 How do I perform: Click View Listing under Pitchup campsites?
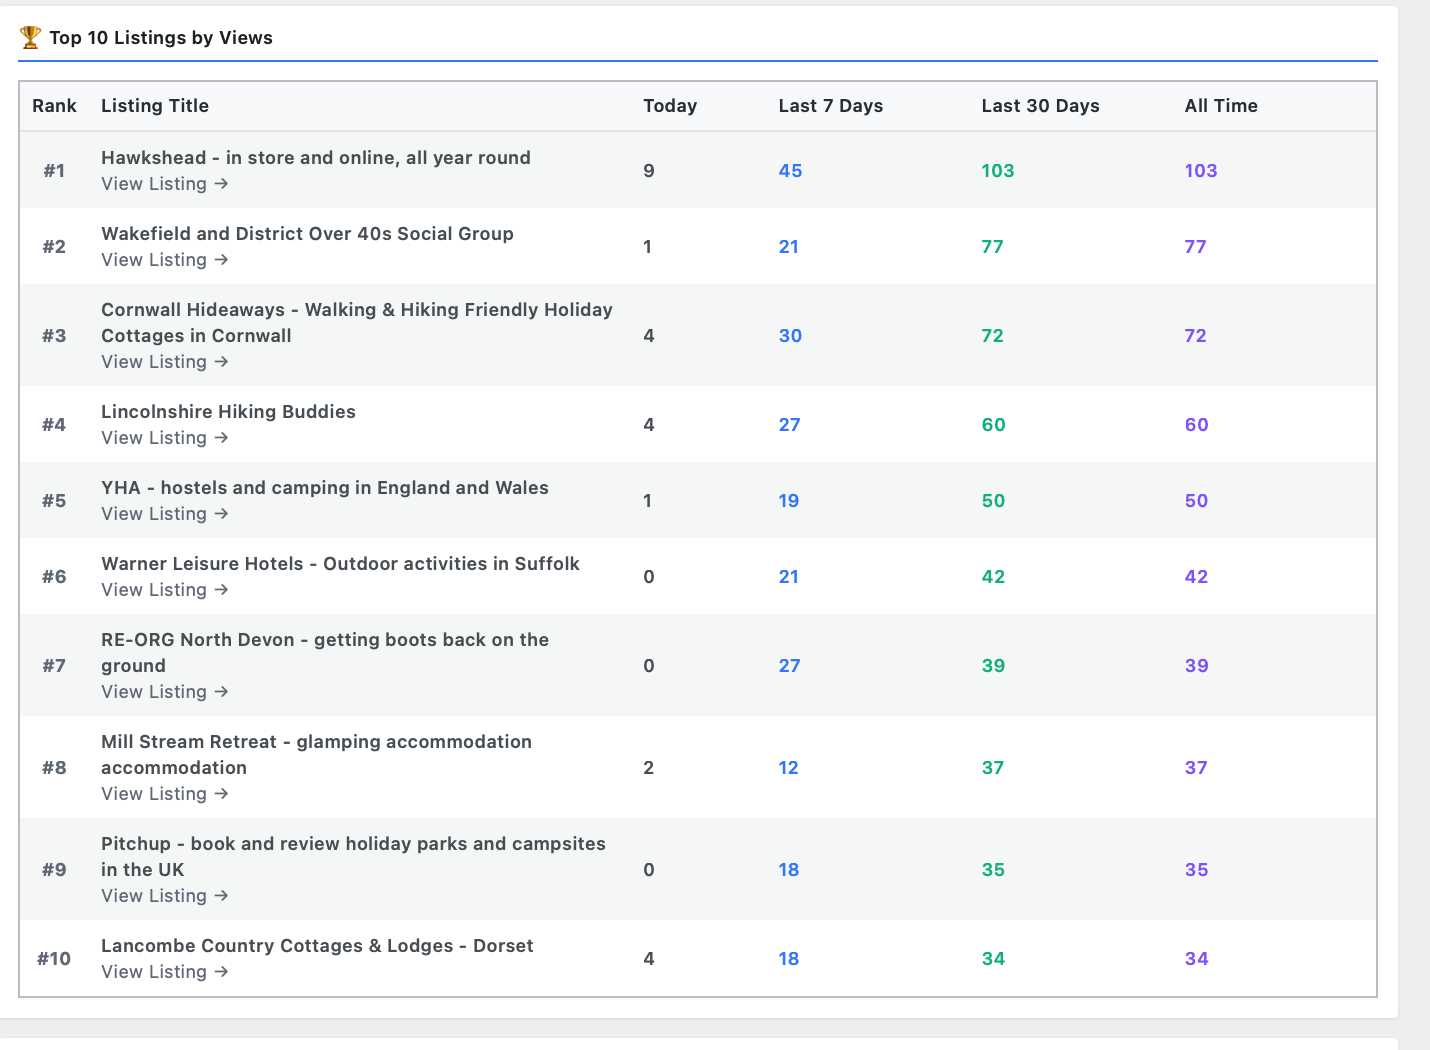tap(164, 896)
